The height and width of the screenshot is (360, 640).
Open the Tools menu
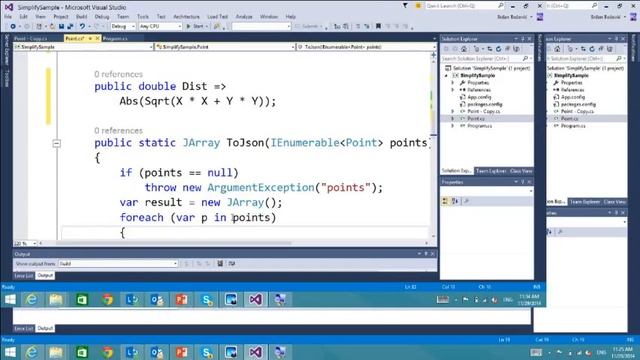point(143,17)
